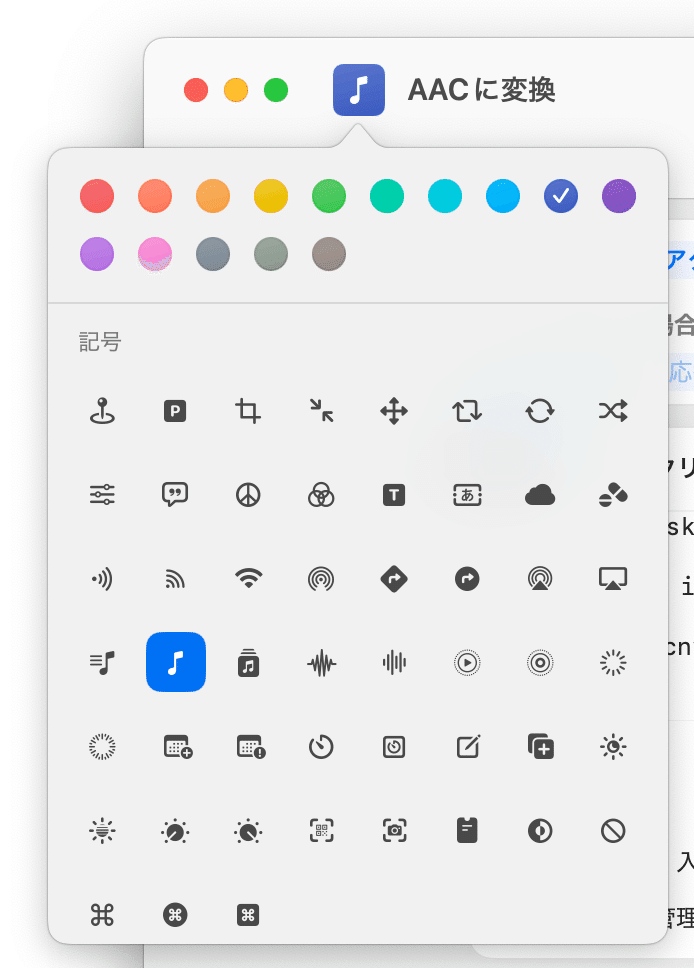The image size is (694, 968).
Task: Set icon color to cyan
Action: tap(445, 196)
